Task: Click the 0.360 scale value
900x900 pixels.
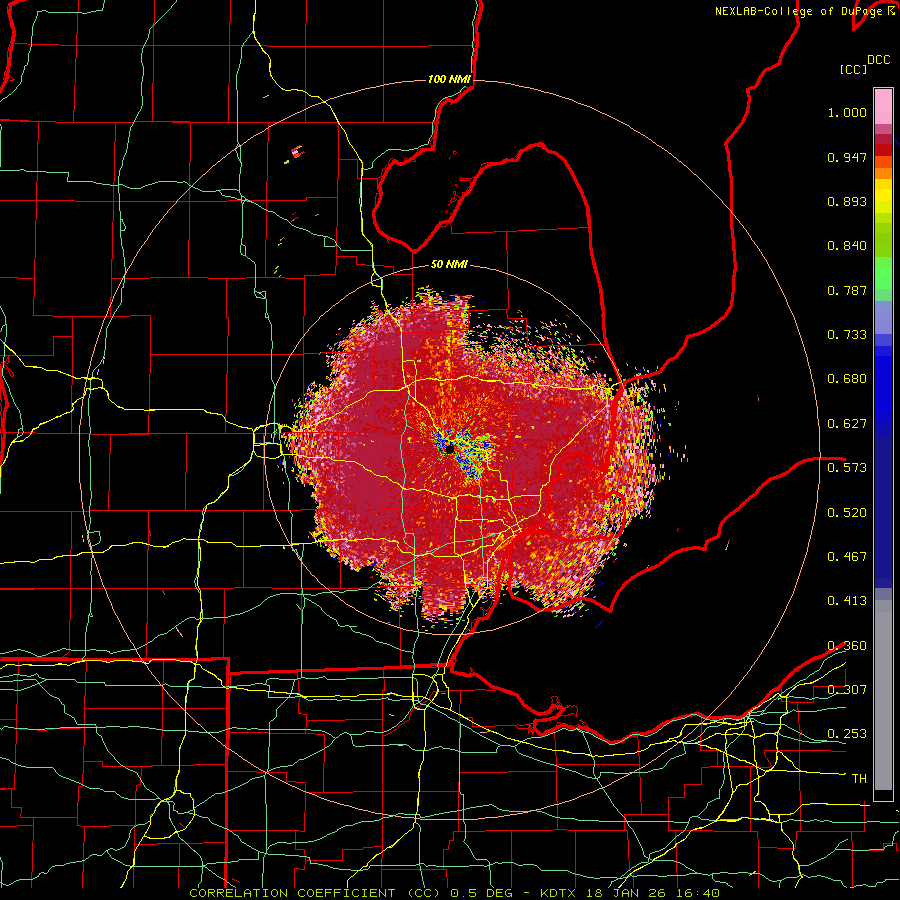Action: coord(847,646)
